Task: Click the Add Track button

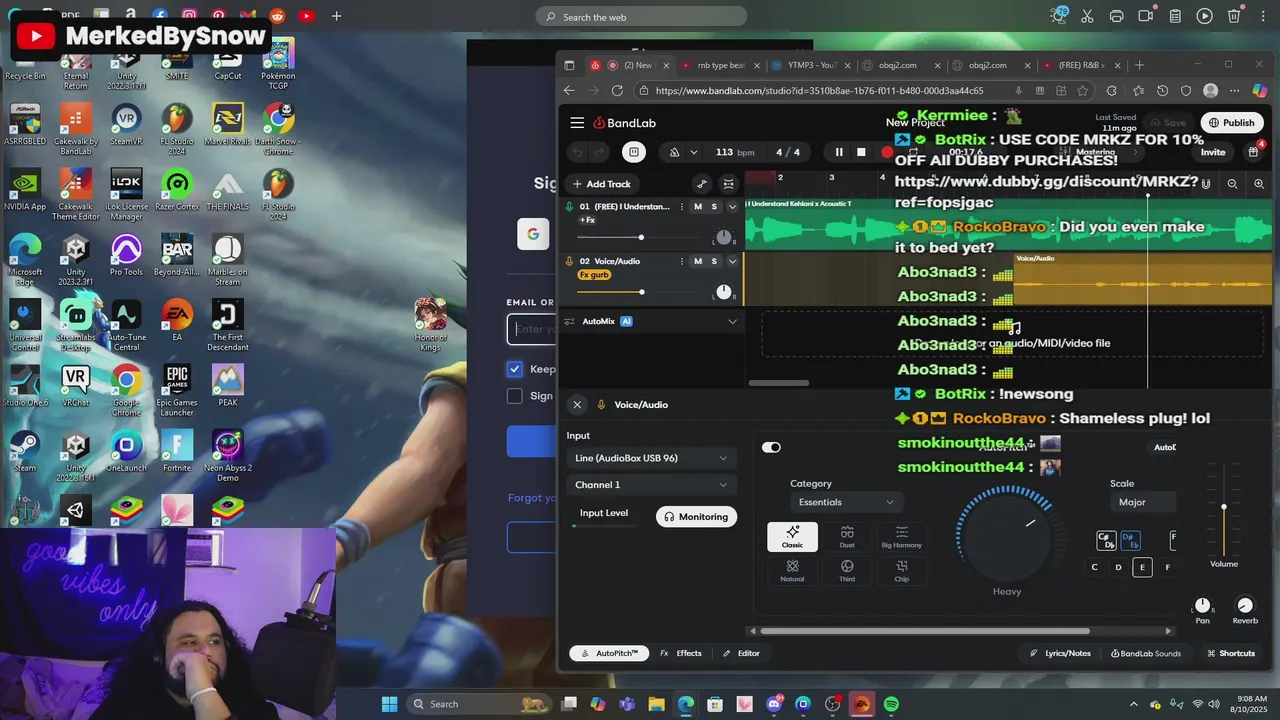Action: click(x=601, y=184)
